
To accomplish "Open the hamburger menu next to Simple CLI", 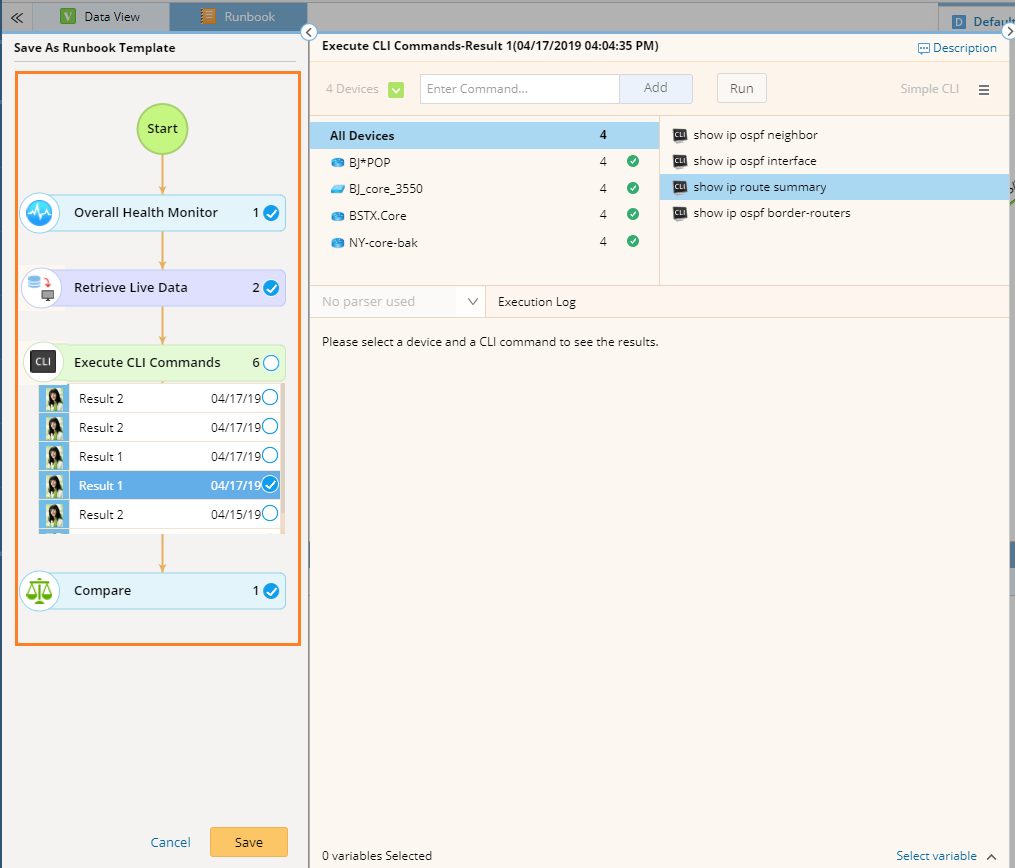I will pos(984,90).
